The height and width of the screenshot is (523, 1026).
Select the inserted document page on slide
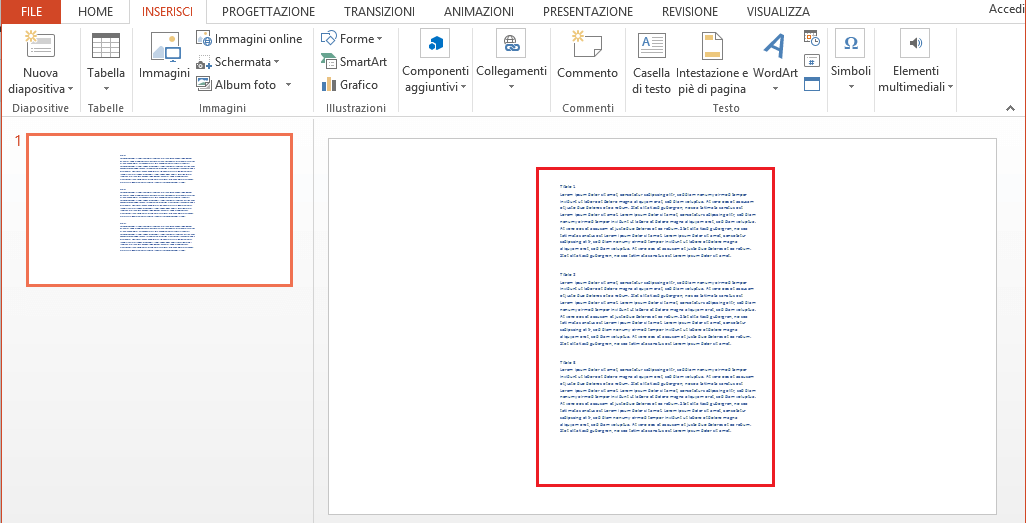(x=656, y=327)
